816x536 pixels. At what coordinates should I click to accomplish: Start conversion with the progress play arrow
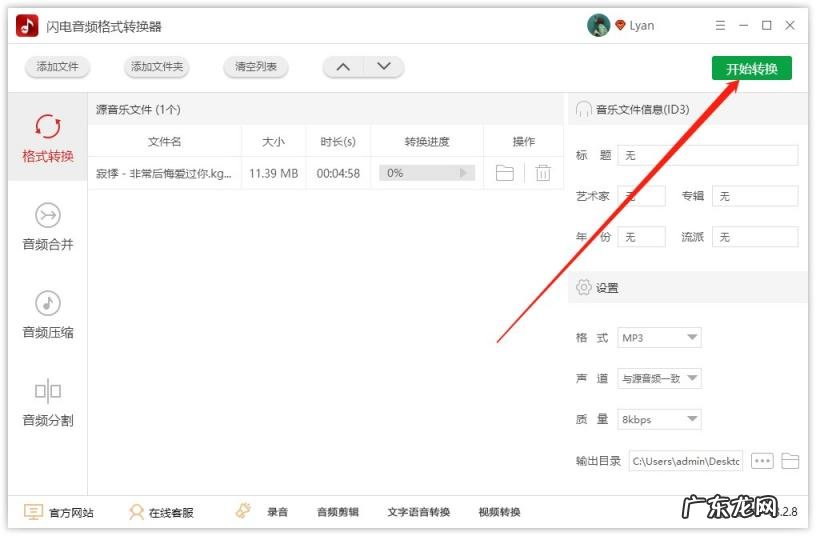tap(463, 173)
